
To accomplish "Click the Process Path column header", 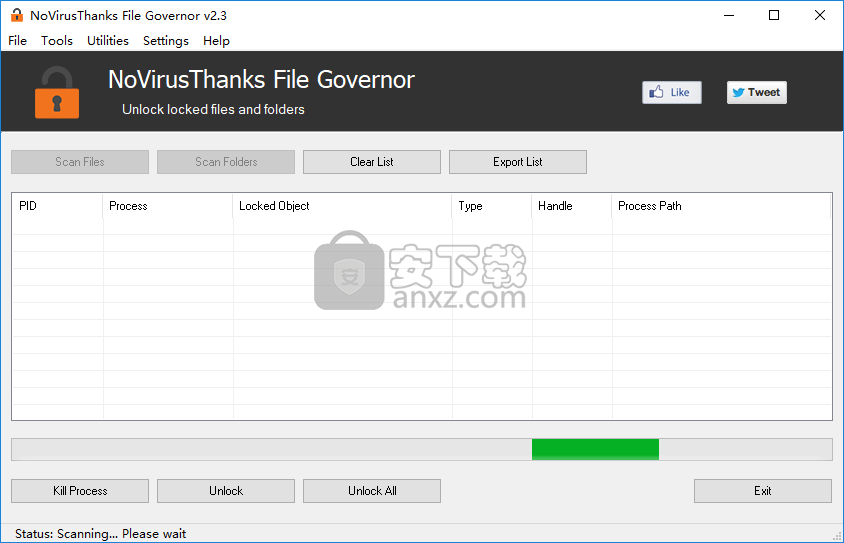I will (x=720, y=206).
